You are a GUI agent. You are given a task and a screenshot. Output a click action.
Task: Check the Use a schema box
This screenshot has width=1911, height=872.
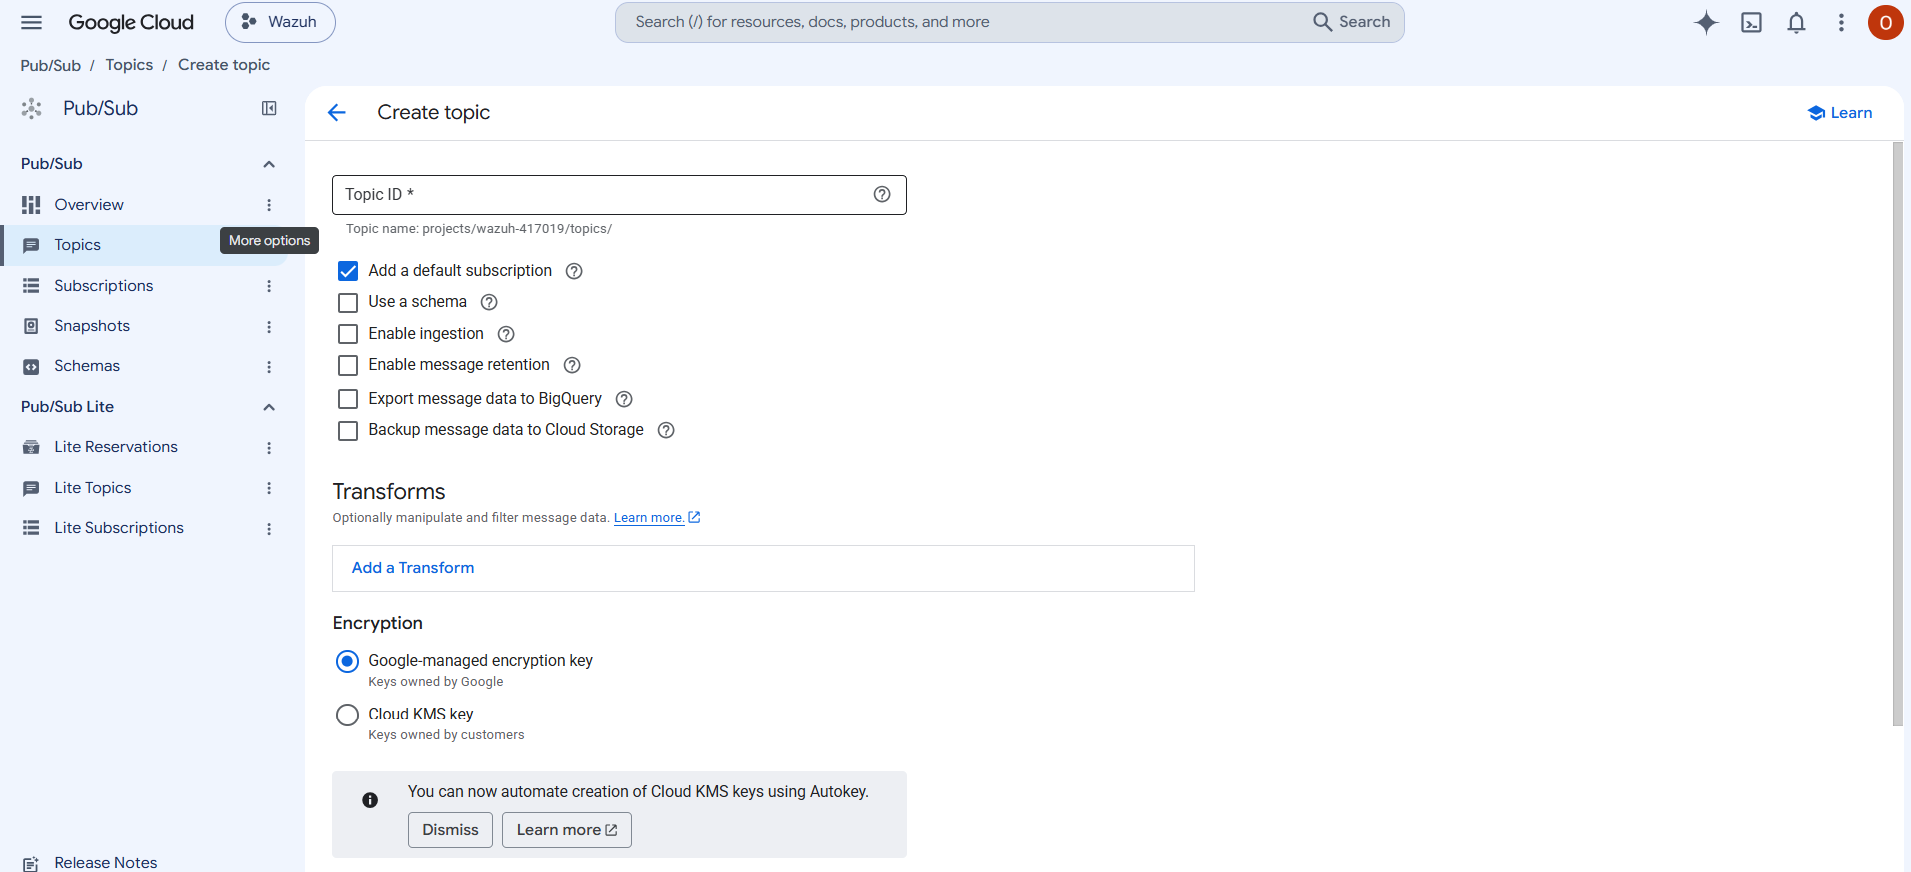(348, 302)
